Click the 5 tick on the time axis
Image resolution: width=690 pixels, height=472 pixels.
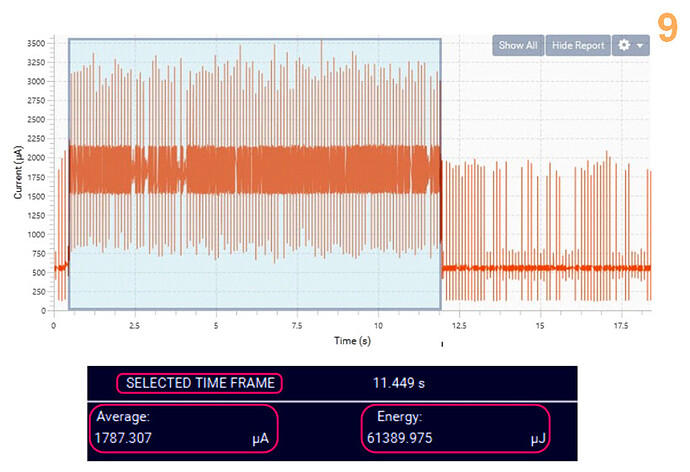click(x=216, y=325)
